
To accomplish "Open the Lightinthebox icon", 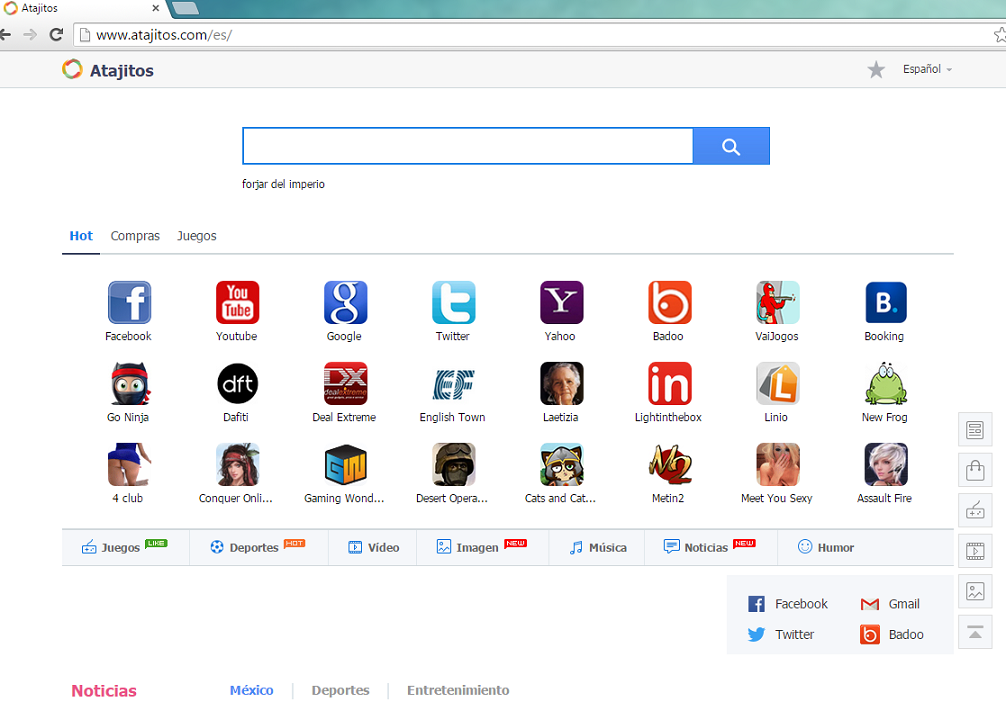I will (x=670, y=383).
